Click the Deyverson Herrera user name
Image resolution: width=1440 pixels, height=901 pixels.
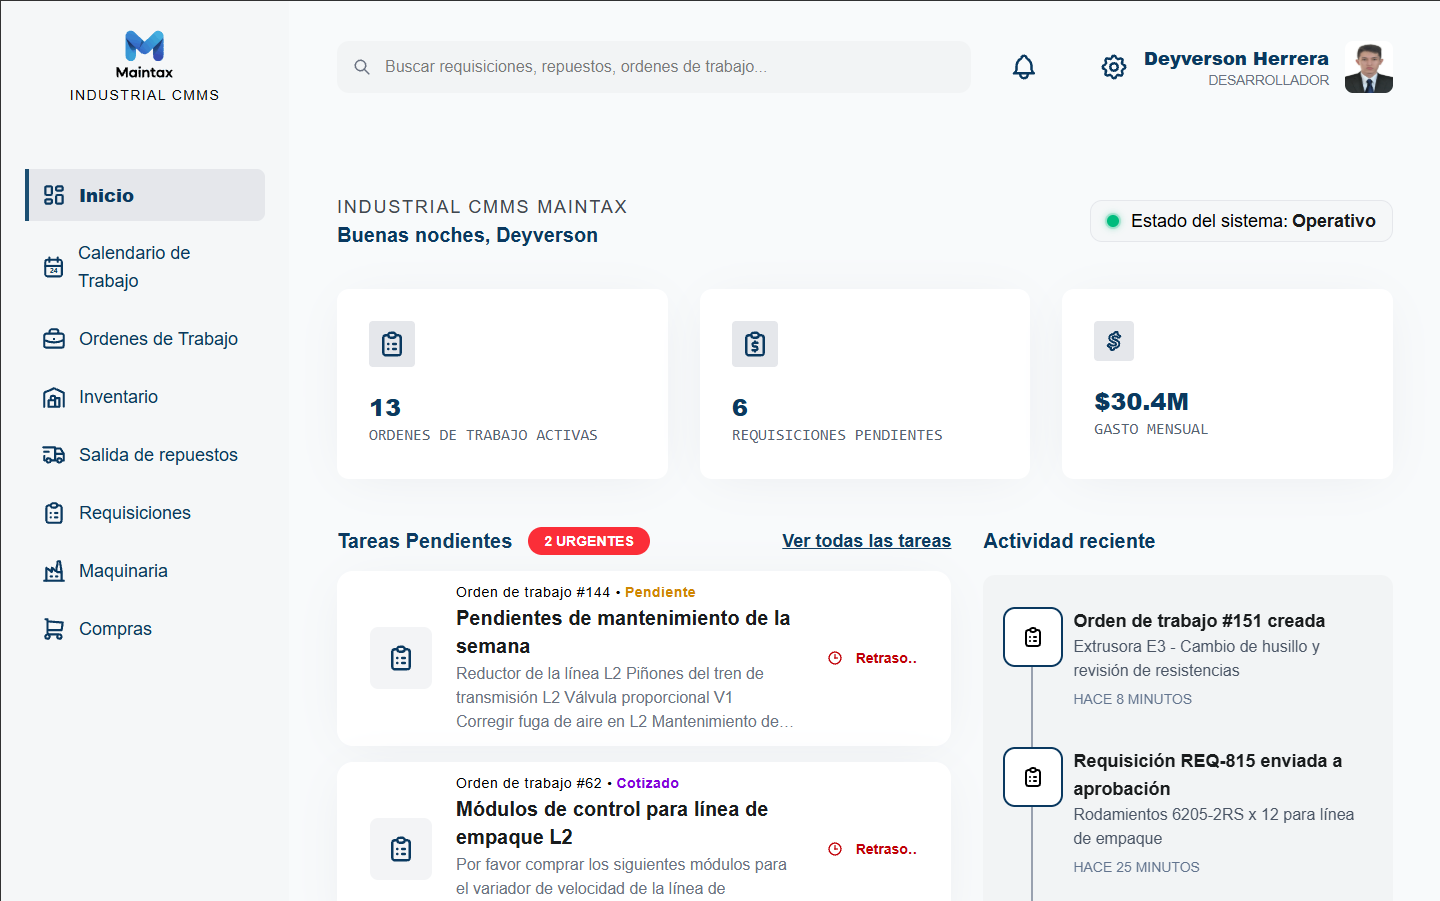(x=1236, y=59)
